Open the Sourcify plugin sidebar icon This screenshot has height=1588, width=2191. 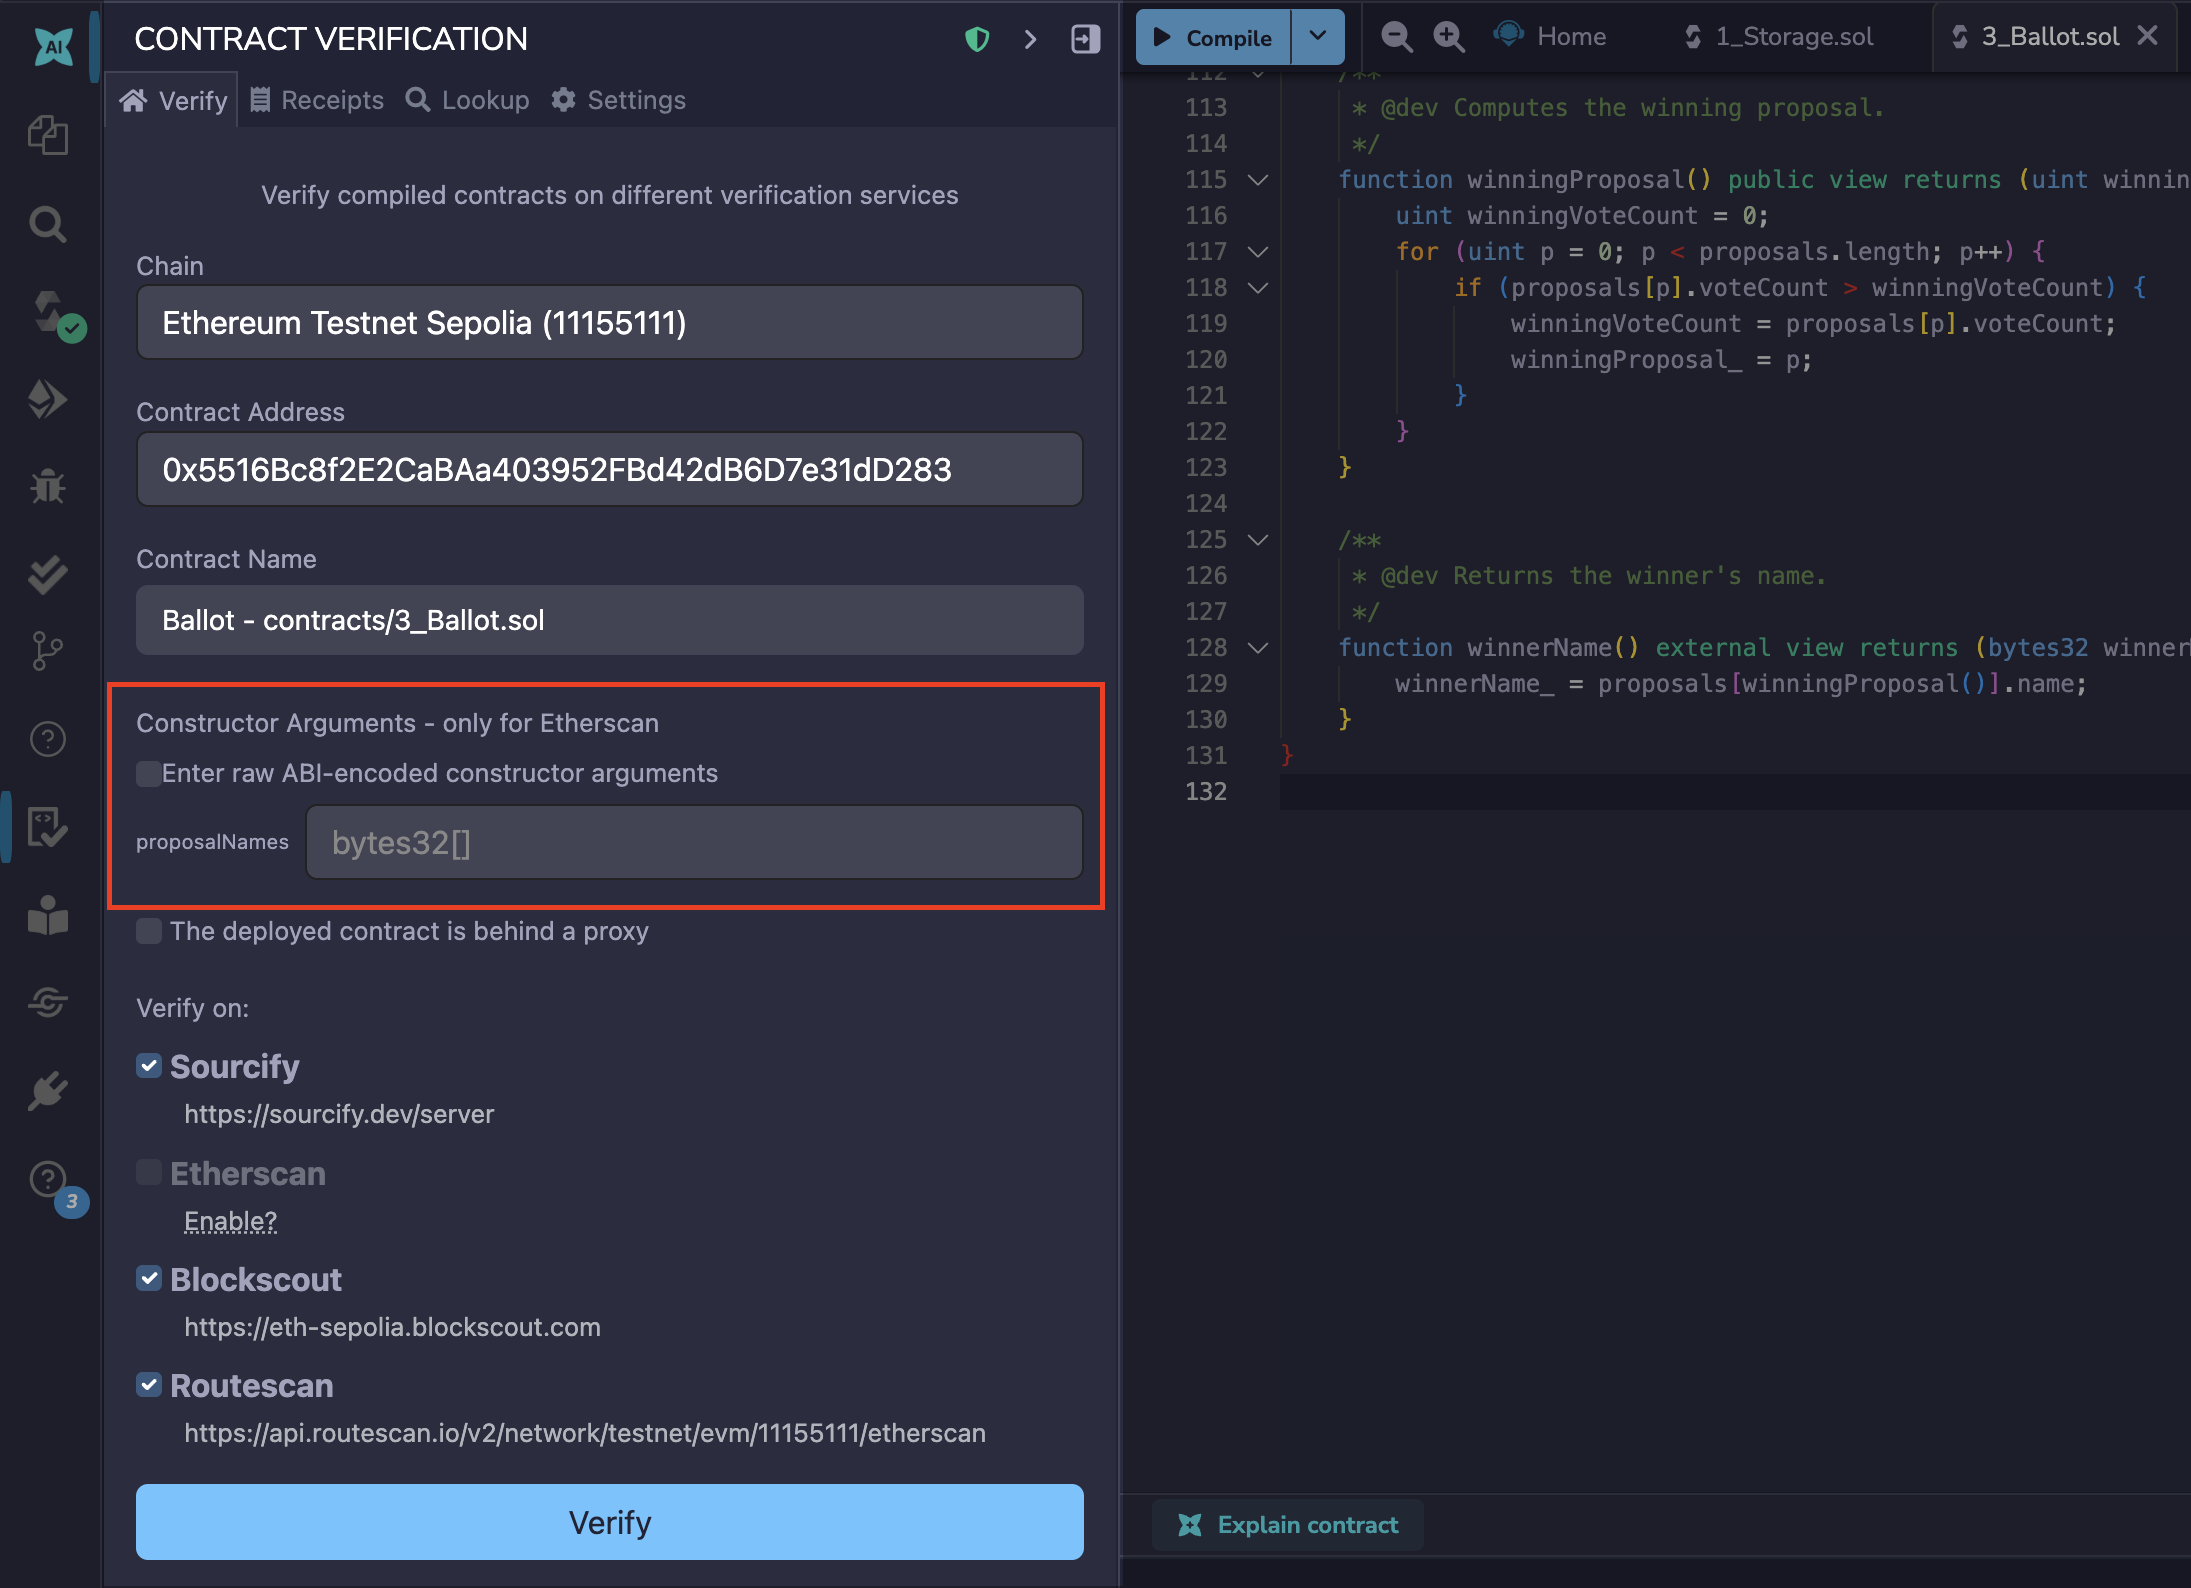click(x=48, y=1002)
